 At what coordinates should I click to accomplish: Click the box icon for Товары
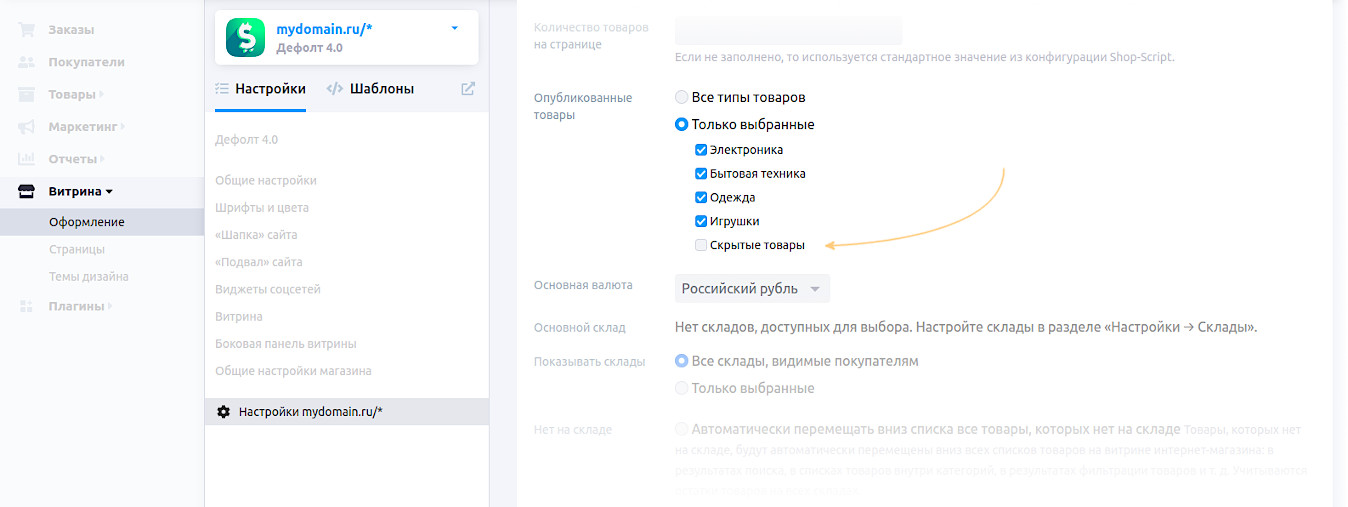coord(27,95)
